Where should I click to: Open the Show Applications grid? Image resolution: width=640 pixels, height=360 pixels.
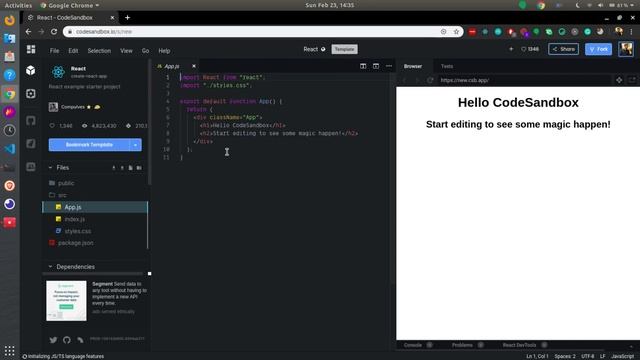point(9,350)
